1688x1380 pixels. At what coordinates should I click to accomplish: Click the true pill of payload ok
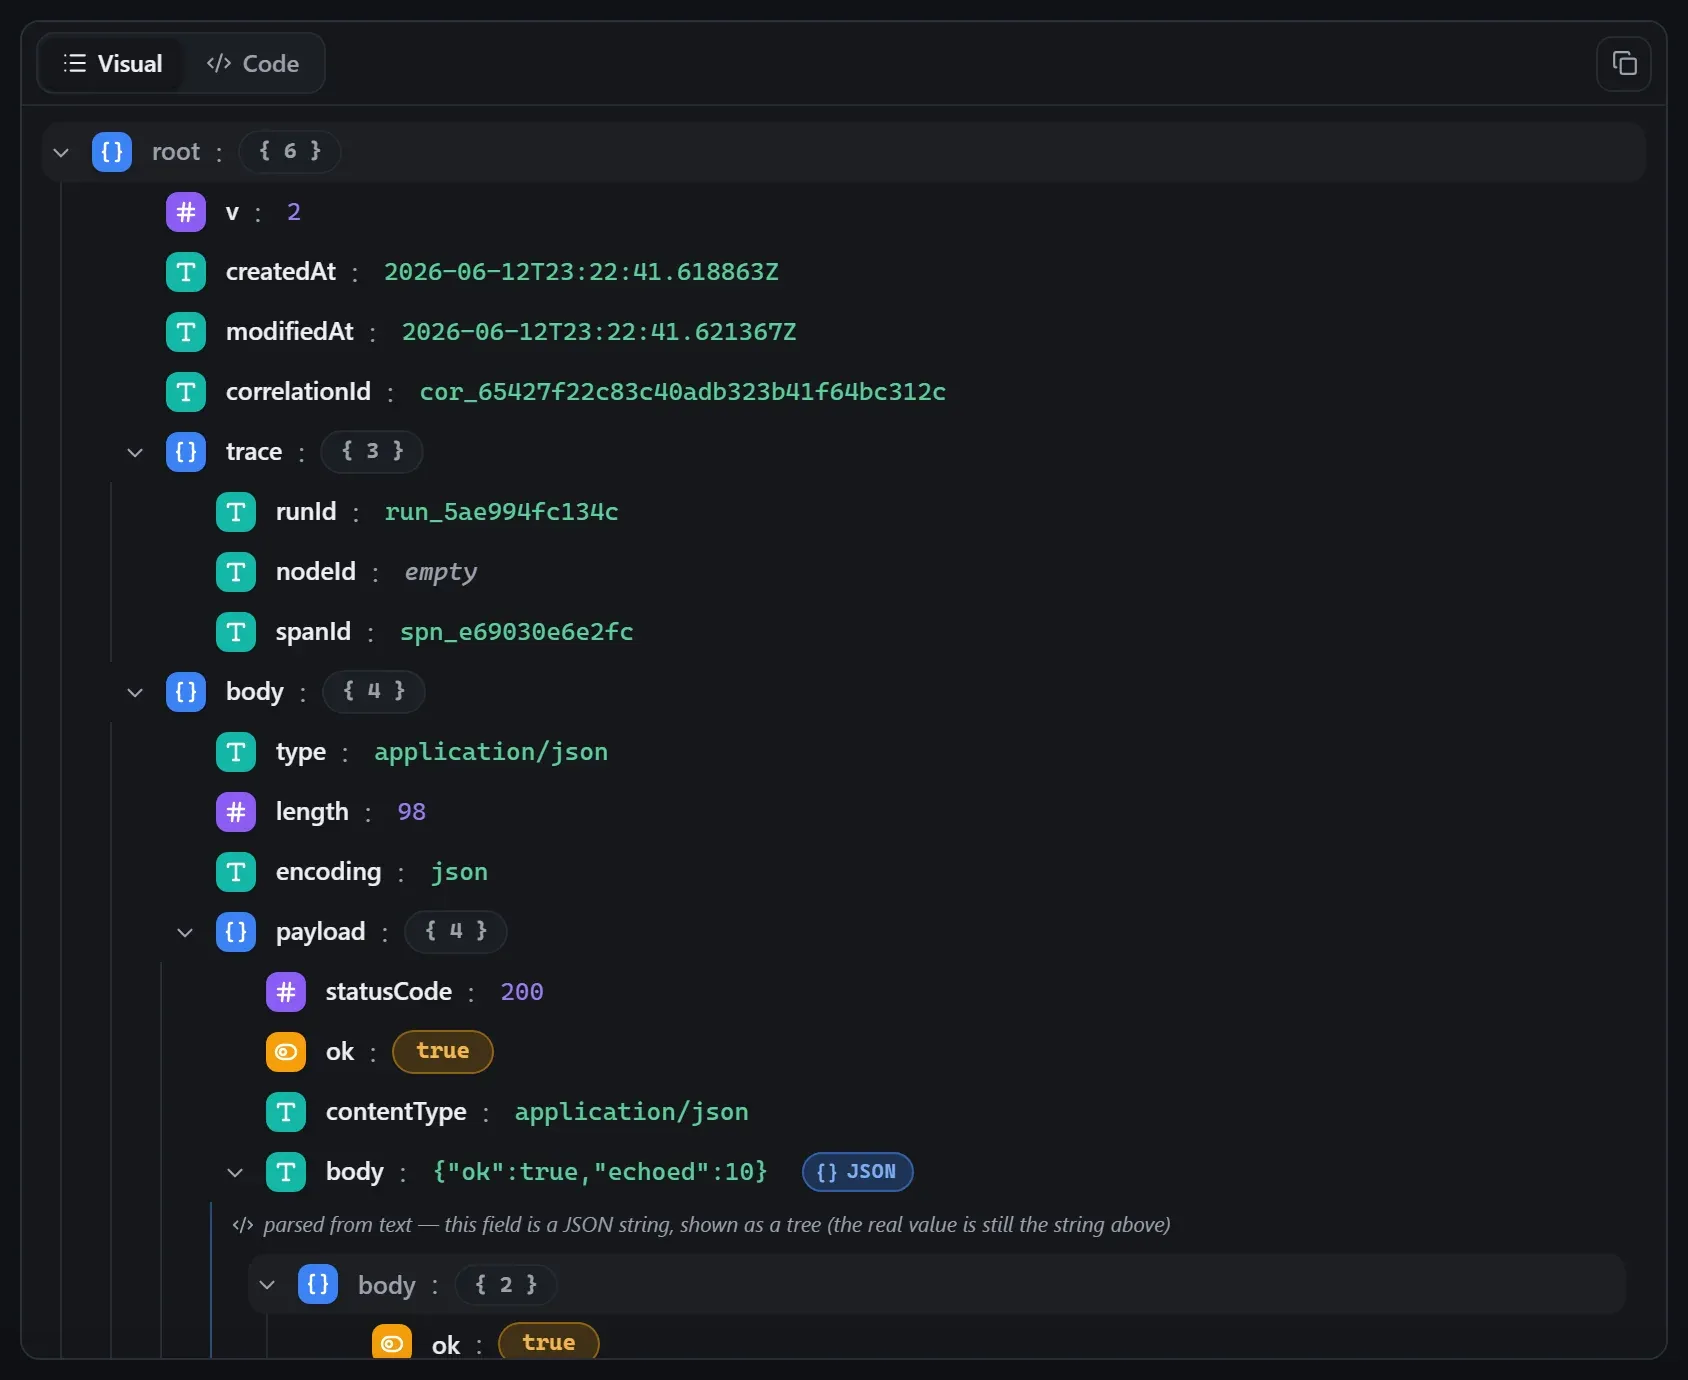point(442,1051)
